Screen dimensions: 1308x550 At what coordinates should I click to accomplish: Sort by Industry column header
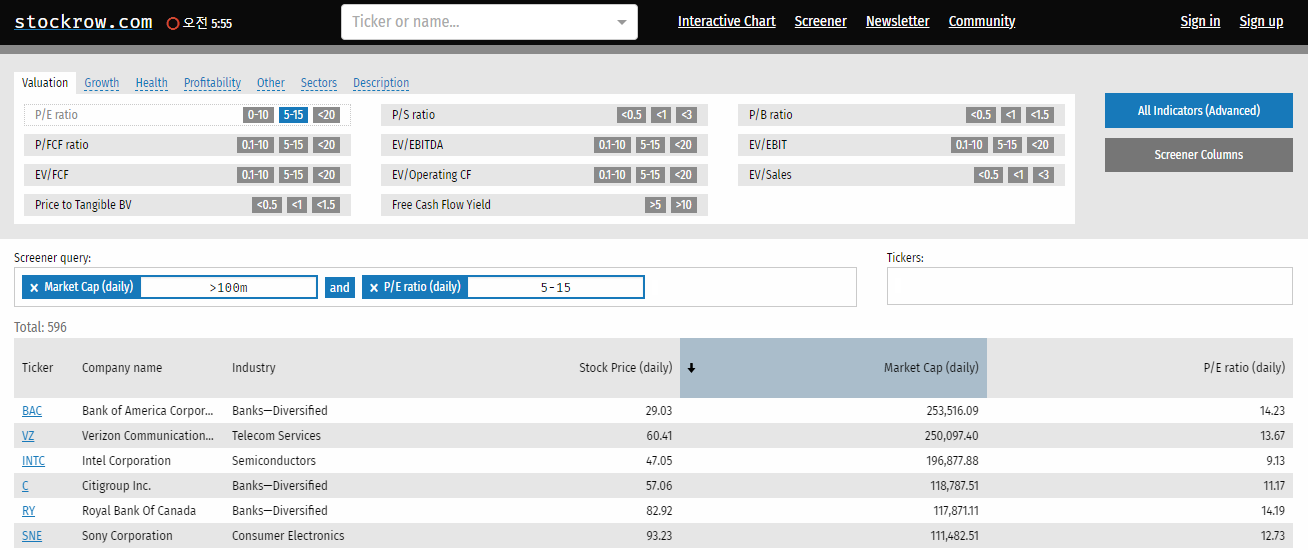tap(254, 368)
